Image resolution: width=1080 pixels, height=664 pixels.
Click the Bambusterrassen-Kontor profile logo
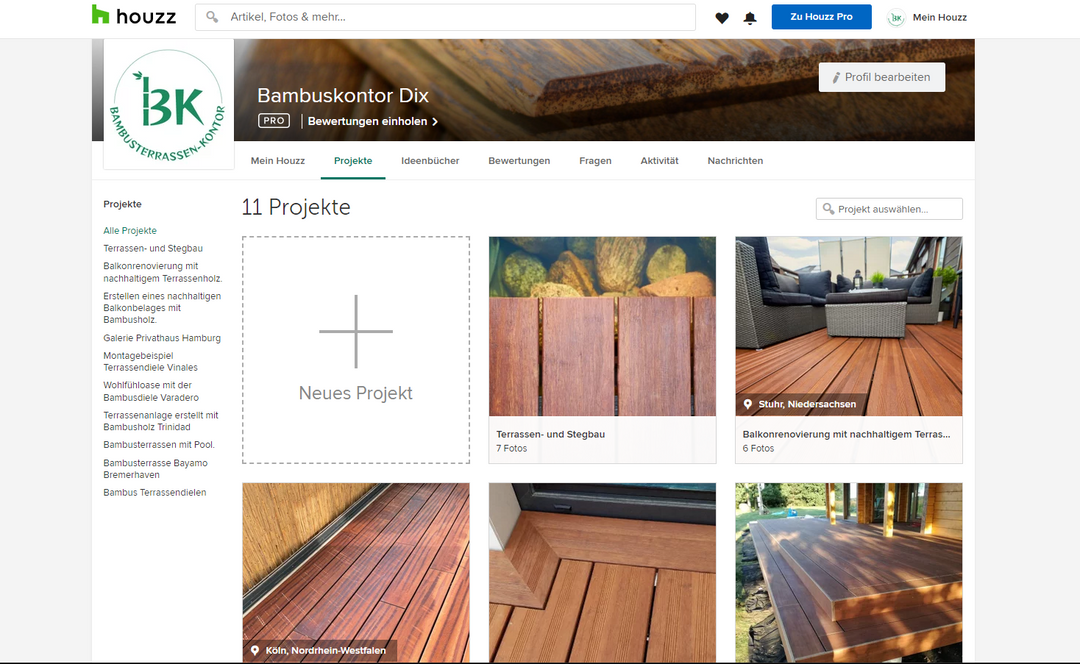click(168, 104)
